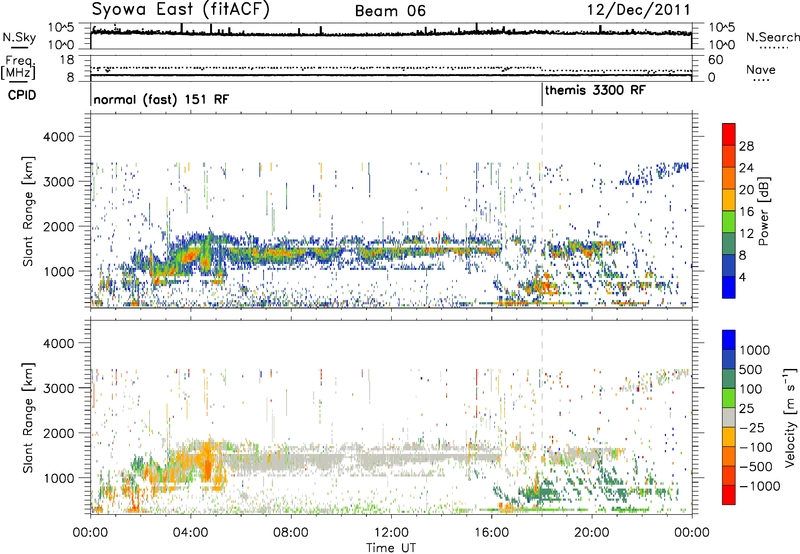Click the '-100' label on Velocity colorbar
Image resolution: width=800 pixels, height=554 pixels.
tap(756, 447)
